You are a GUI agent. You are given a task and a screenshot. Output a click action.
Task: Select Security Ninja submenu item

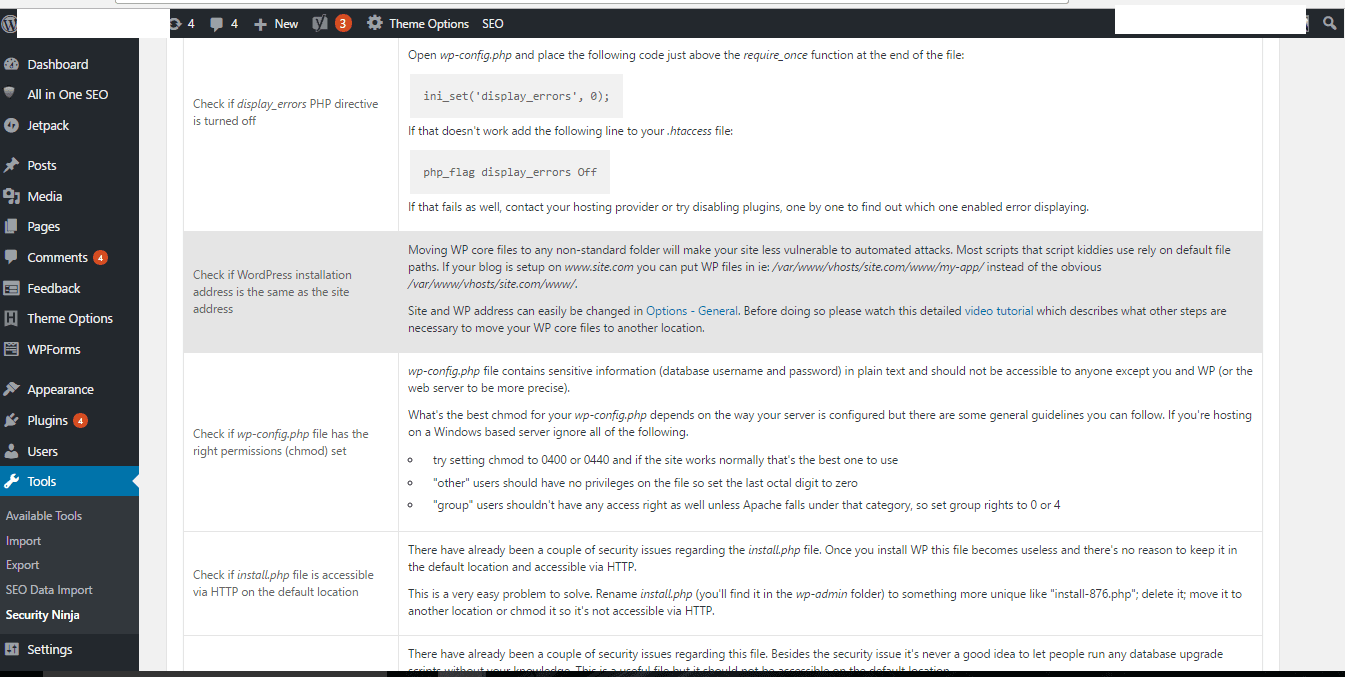point(43,615)
